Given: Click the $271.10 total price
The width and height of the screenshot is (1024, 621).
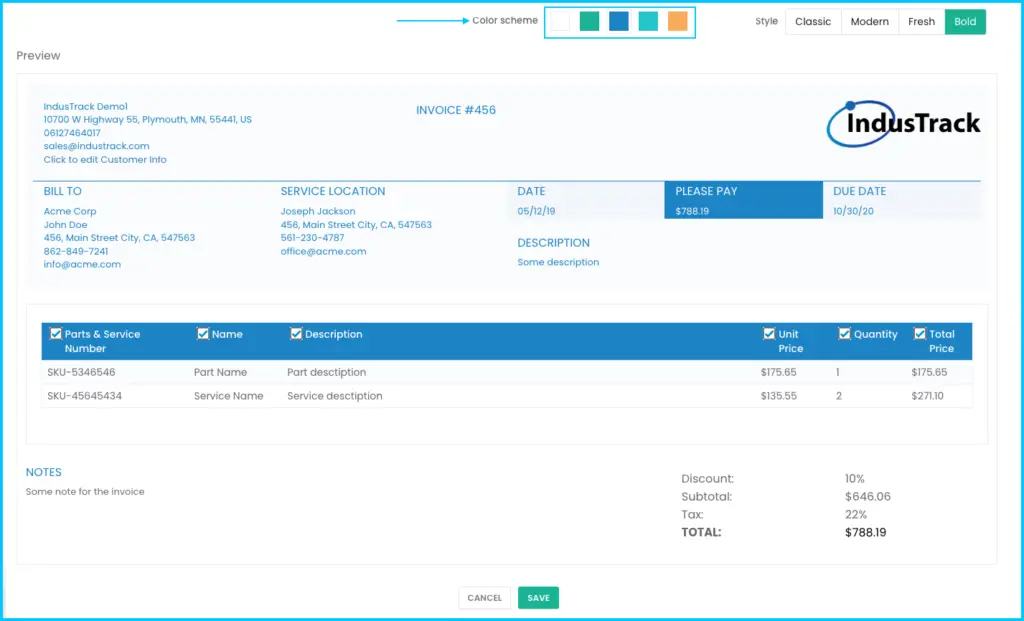Looking at the screenshot, I should pos(927,396).
